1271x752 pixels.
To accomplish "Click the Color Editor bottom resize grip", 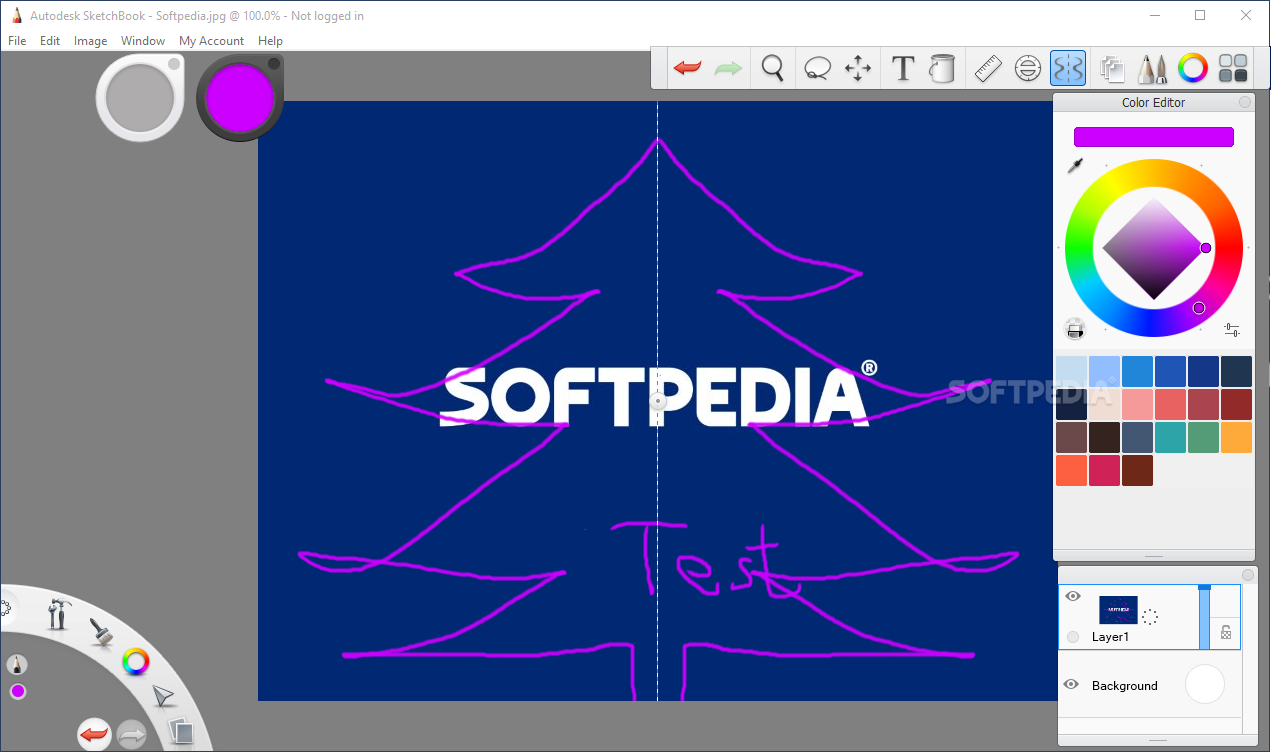I will coord(1154,555).
